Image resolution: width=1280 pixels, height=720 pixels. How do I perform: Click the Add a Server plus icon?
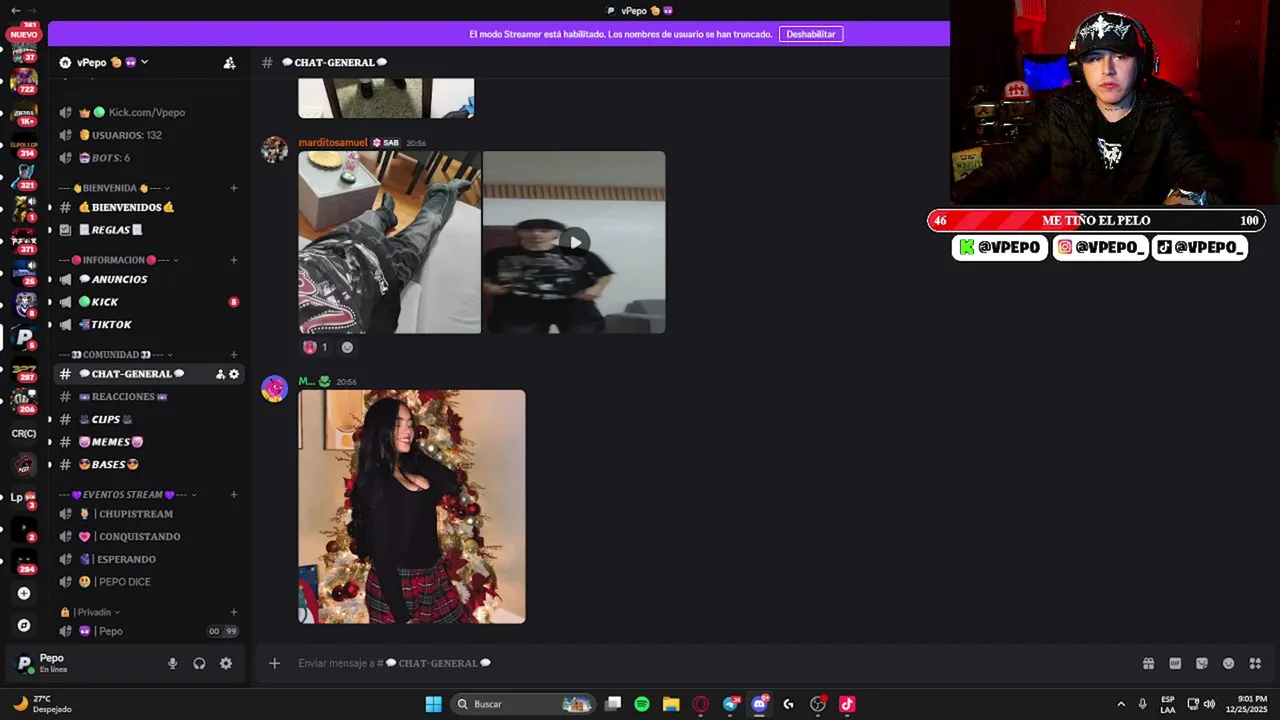point(24,593)
